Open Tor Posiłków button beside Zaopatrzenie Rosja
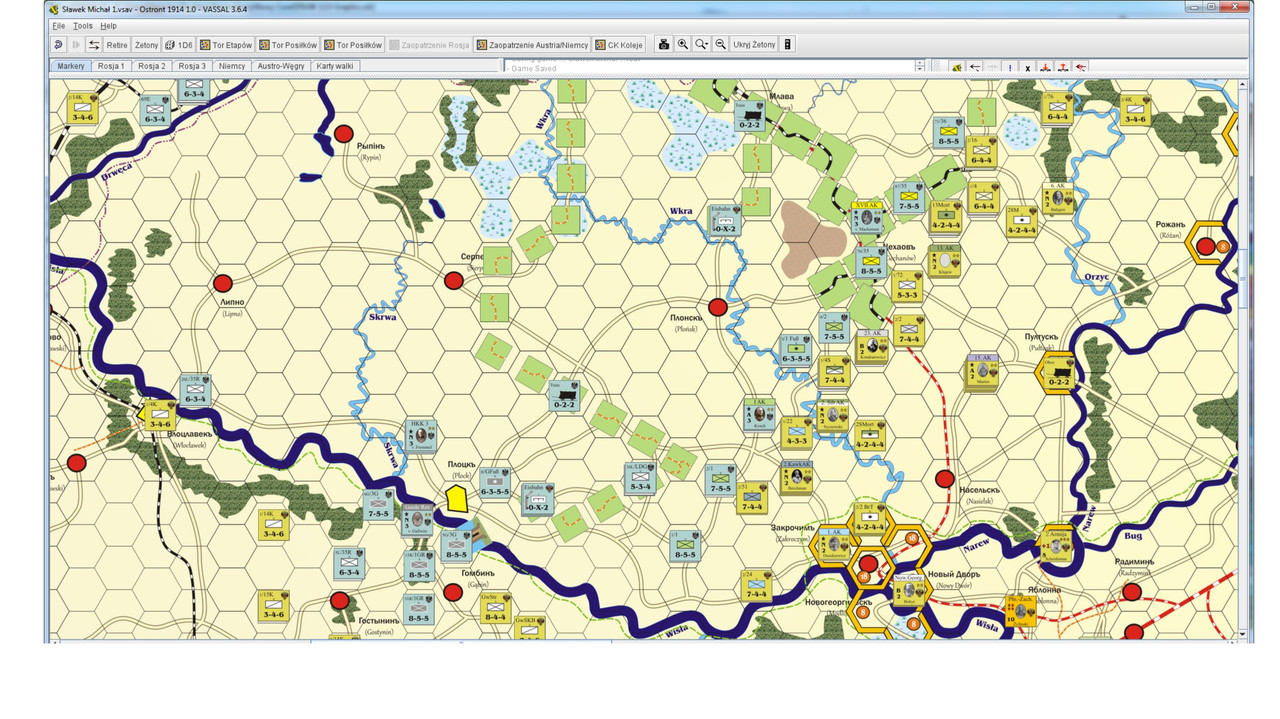The image size is (1280, 719). tap(353, 45)
